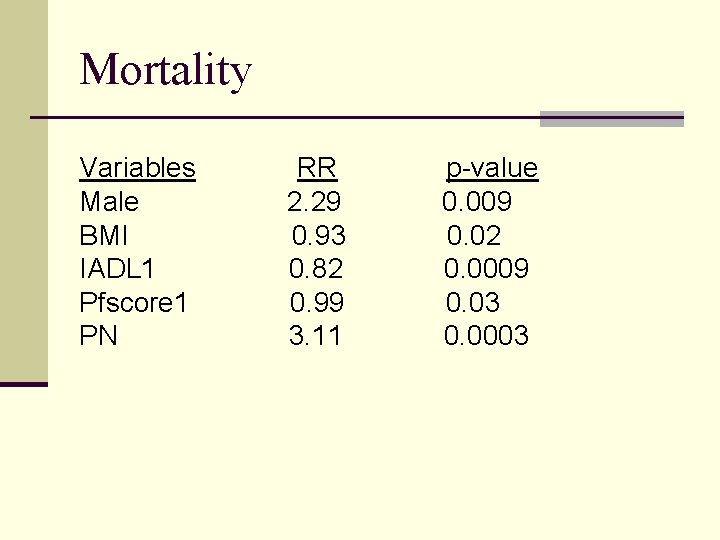Click the RR value 0.99

click(x=317, y=303)
